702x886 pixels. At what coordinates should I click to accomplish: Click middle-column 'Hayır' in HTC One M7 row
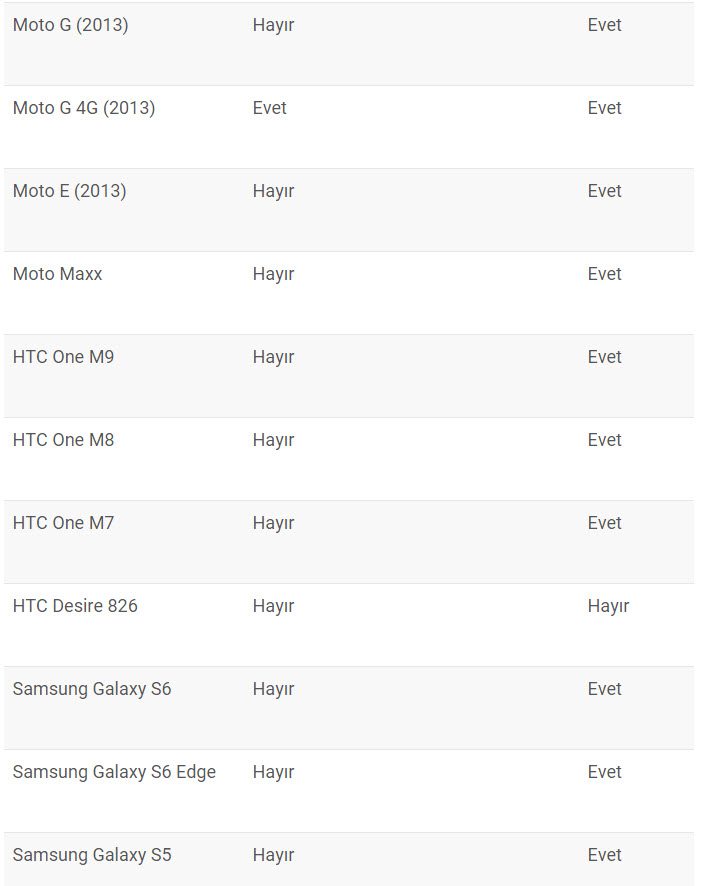pos(273,523)
